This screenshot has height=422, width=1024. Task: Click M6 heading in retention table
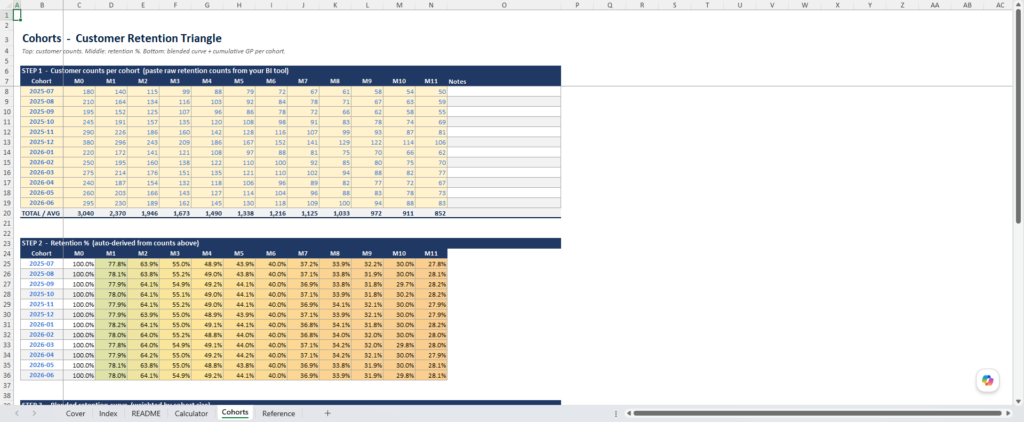(x=272, y=253)
